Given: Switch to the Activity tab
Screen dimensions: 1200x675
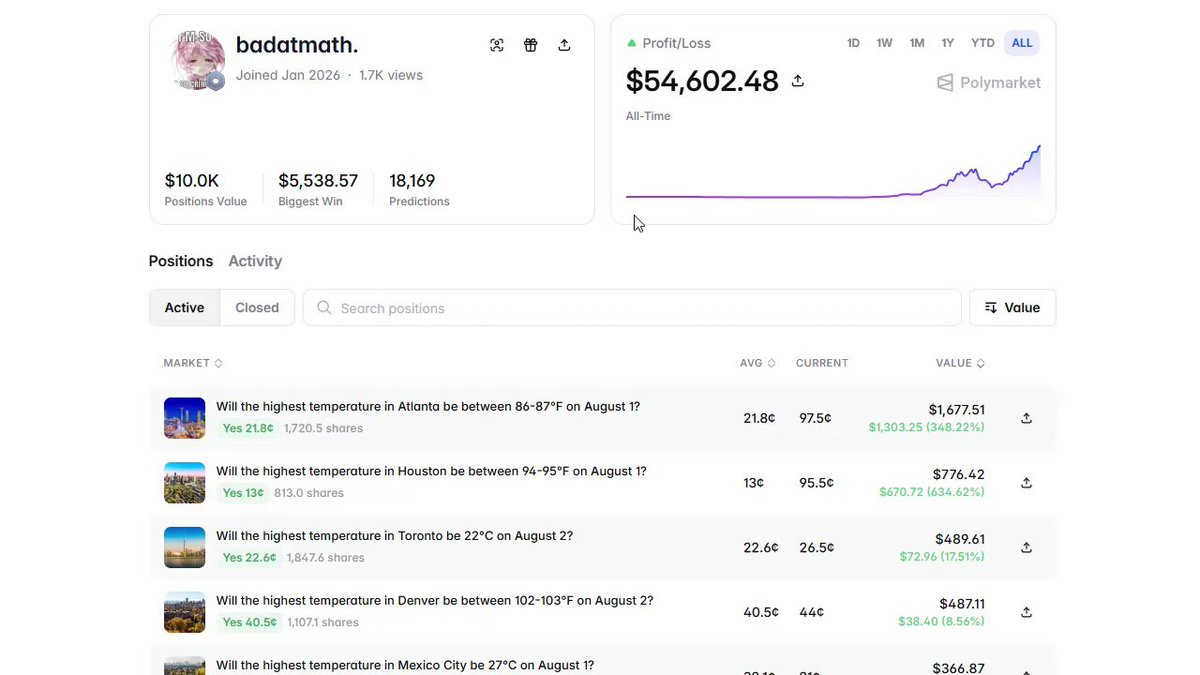Looking at the screenshot, I should [x=255, y=261].
